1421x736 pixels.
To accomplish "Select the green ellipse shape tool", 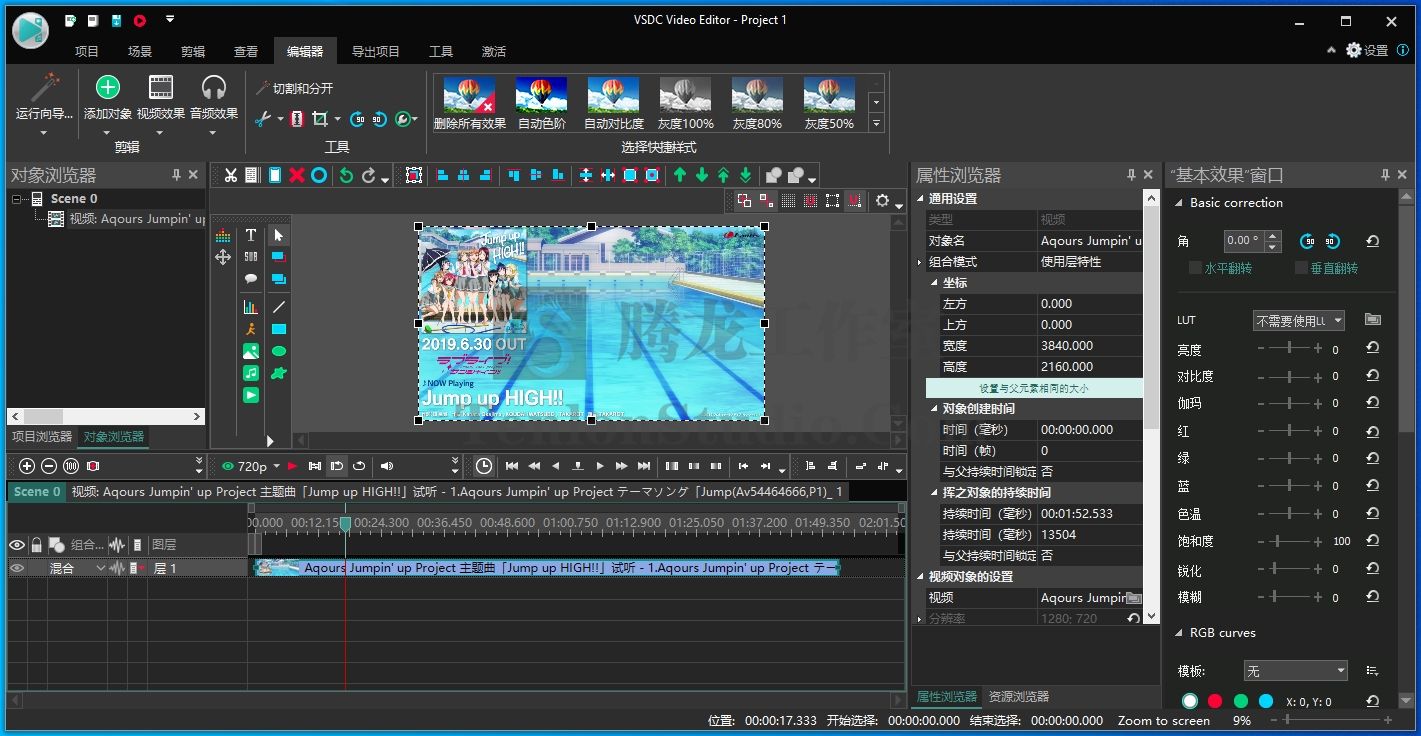I will (x=279, y=351).
